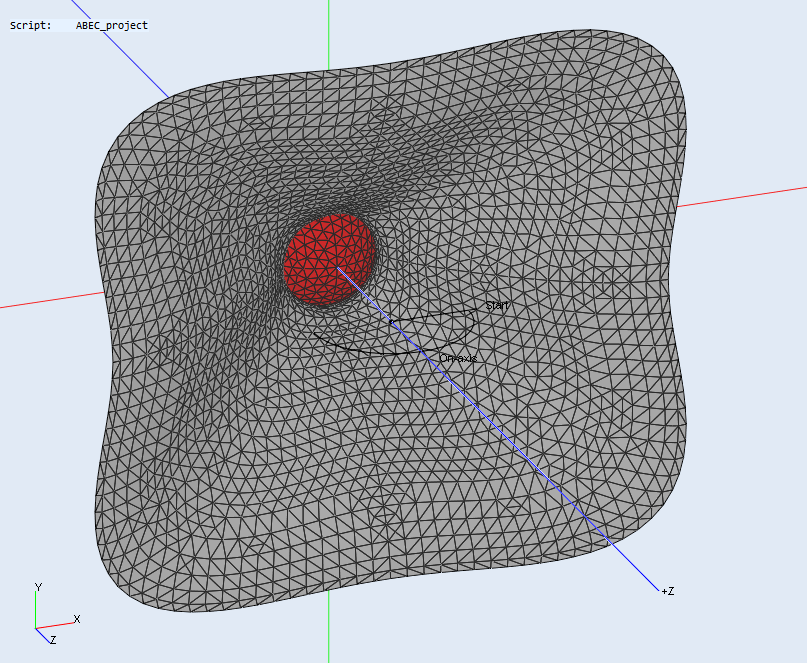This screenshot has width=807, height=663.
Task: Click the On-axis observation label
Action: [458, 358]
